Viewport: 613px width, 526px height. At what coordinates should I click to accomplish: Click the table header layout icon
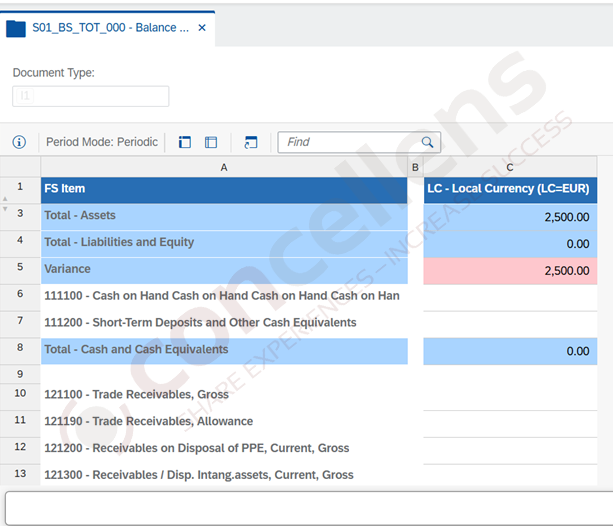click(211, 142)
